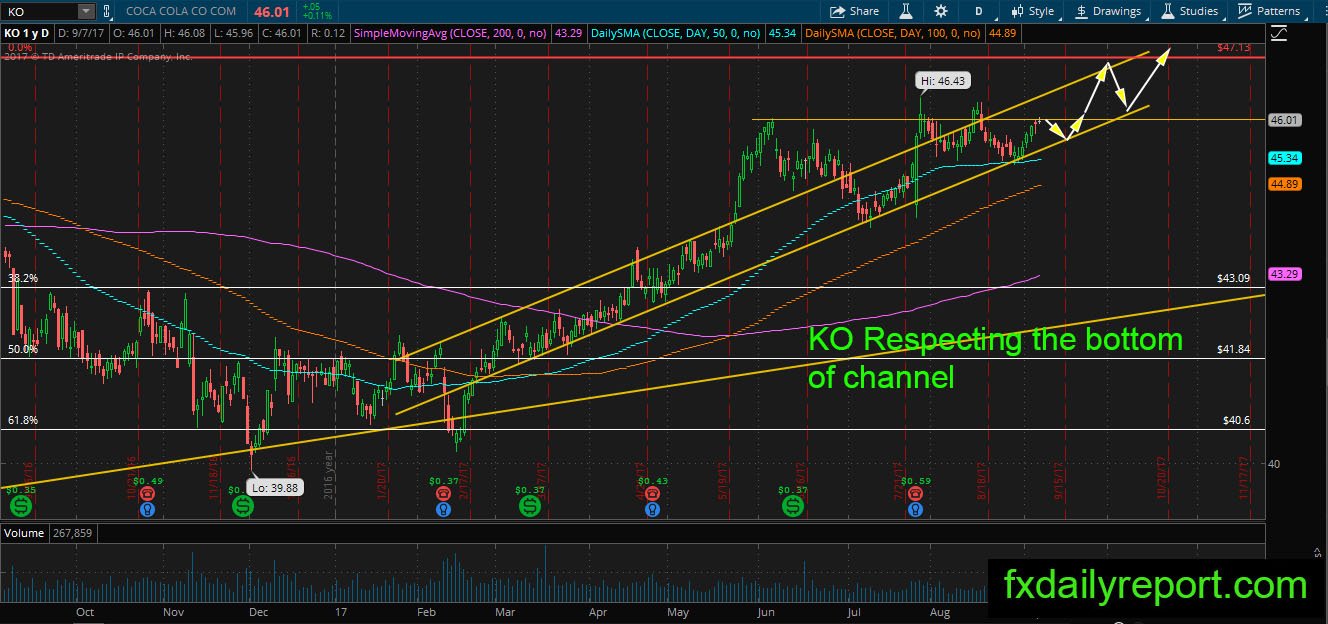
Task: Click the orange 44.89 price bubble
Action: pyautogui.click(x=1284, y=184)
